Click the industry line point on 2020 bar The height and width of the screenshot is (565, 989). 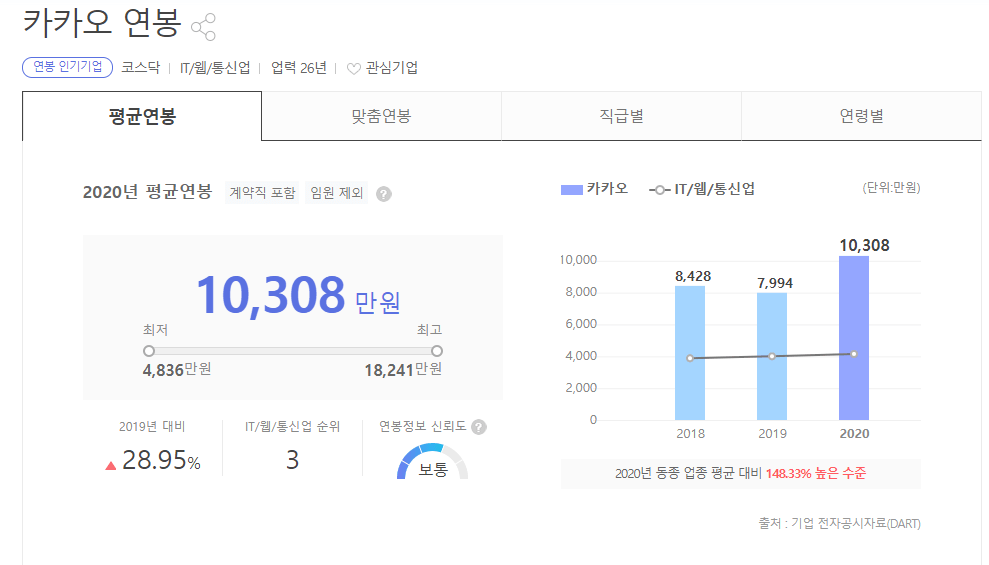(x=854, y=354)
